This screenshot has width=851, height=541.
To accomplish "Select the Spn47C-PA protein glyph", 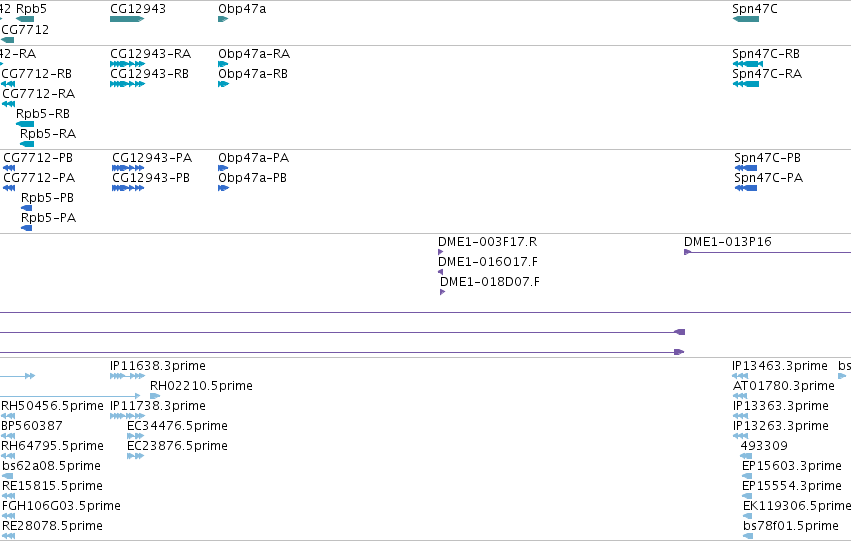I will [746, 188].
